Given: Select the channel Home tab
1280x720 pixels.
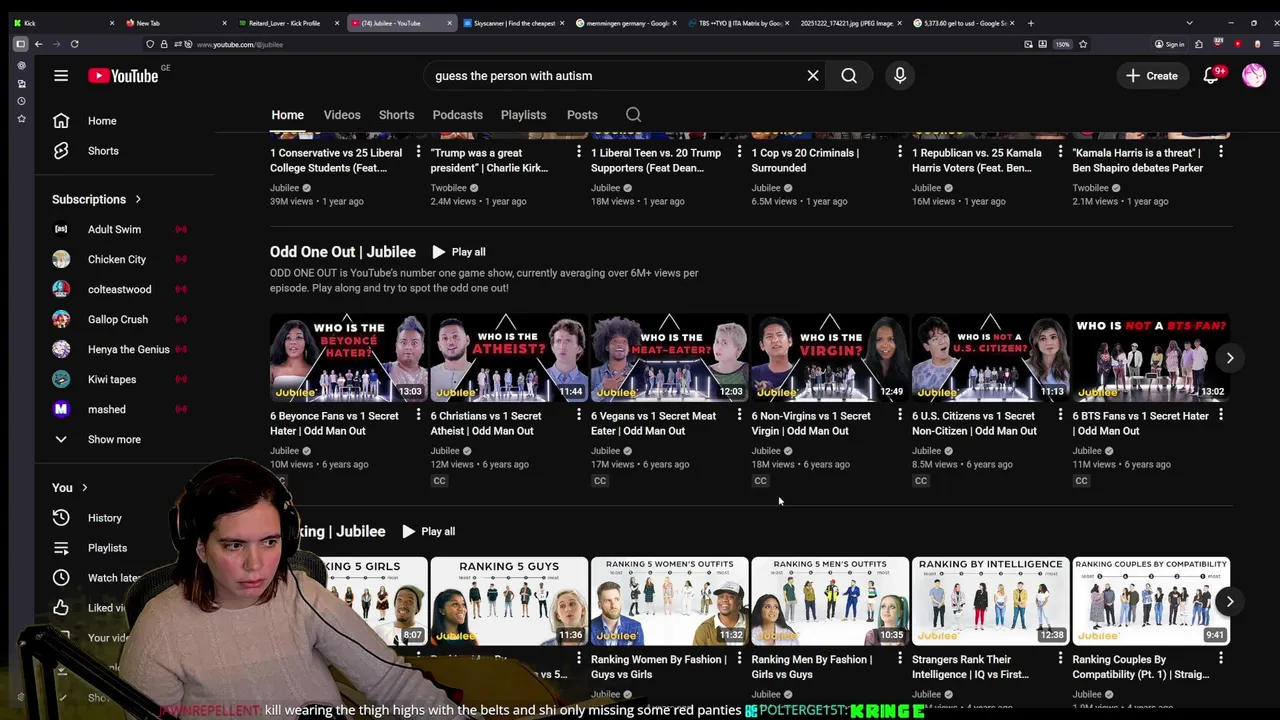Looking at the screenshot, I should [x=287, y=115].
